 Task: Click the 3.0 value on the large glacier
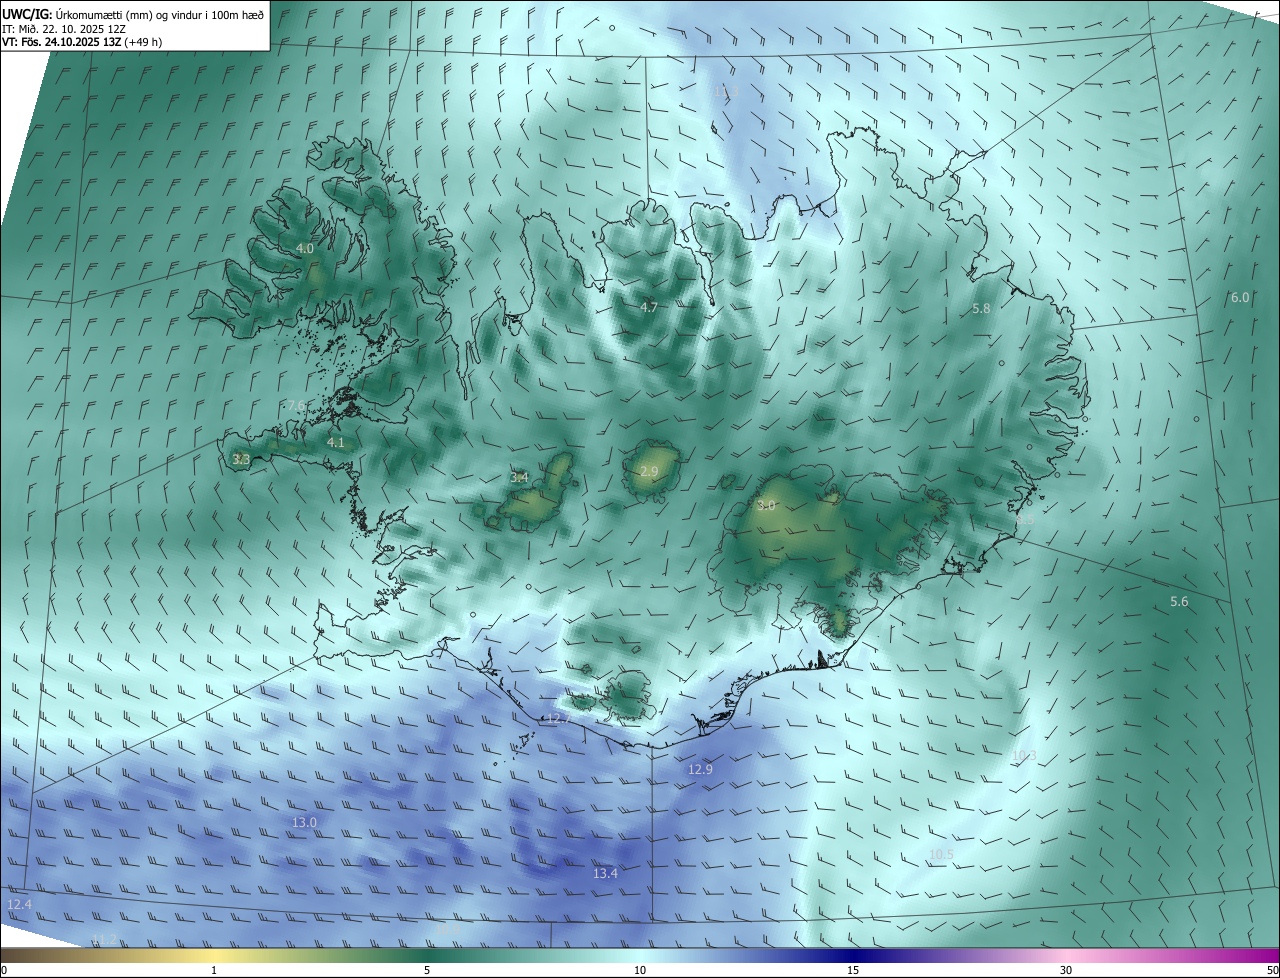click(x=766, y=506)
